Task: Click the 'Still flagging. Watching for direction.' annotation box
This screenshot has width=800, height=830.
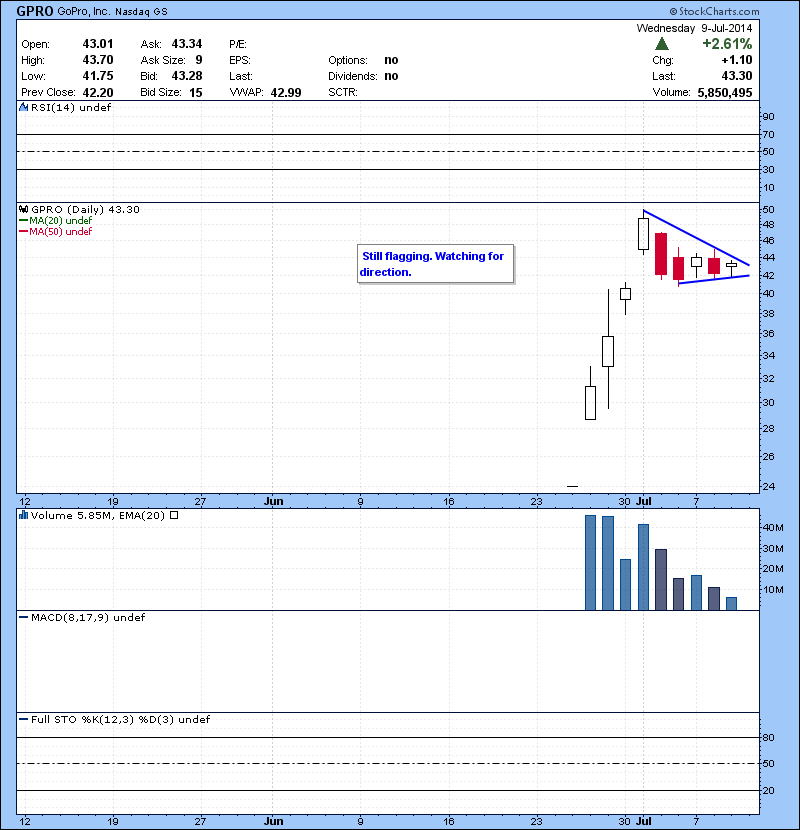Action: [435, 264]
